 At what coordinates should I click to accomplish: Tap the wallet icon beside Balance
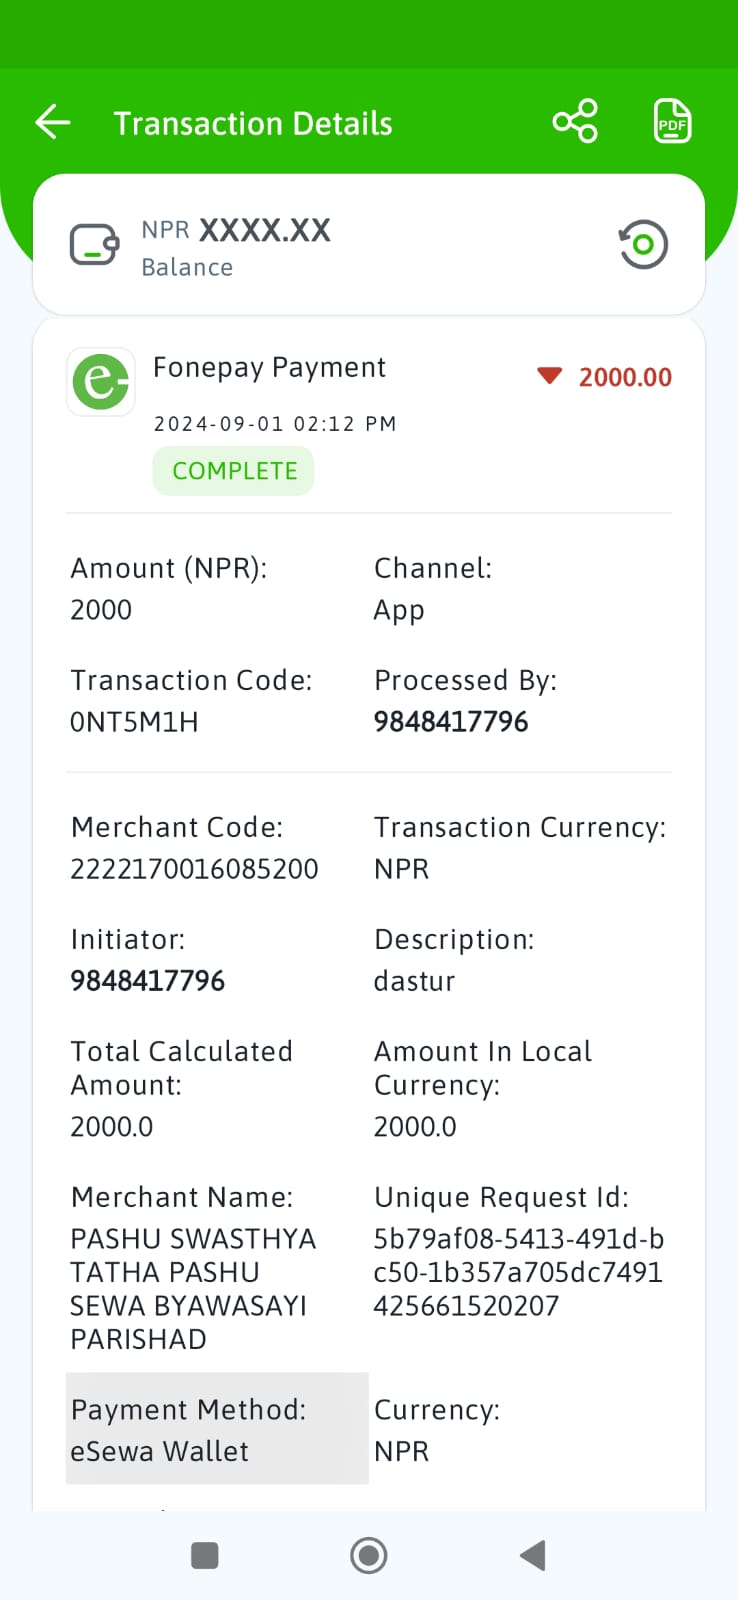point(95,245)
